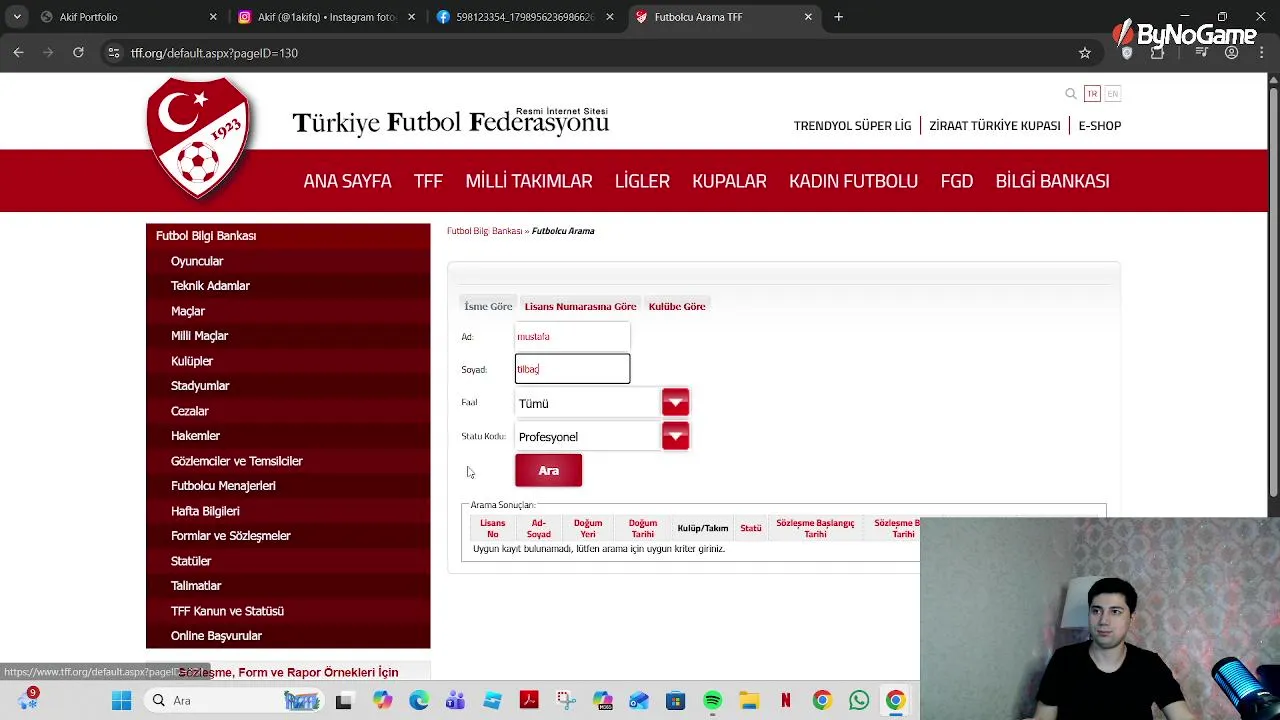Click the Windows taskbar search box
The height and width of the screenshot is (720, 1280).
click(234, 701)
